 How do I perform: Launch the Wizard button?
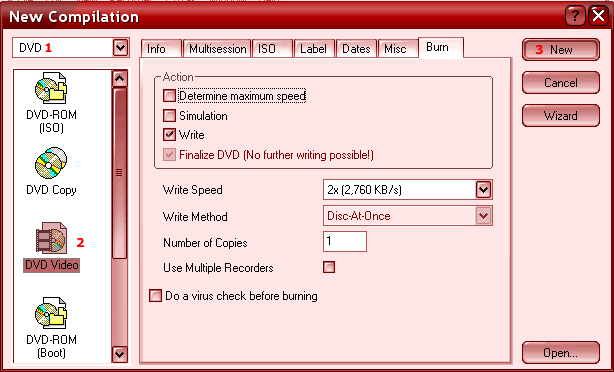click(x=561, y=116)
